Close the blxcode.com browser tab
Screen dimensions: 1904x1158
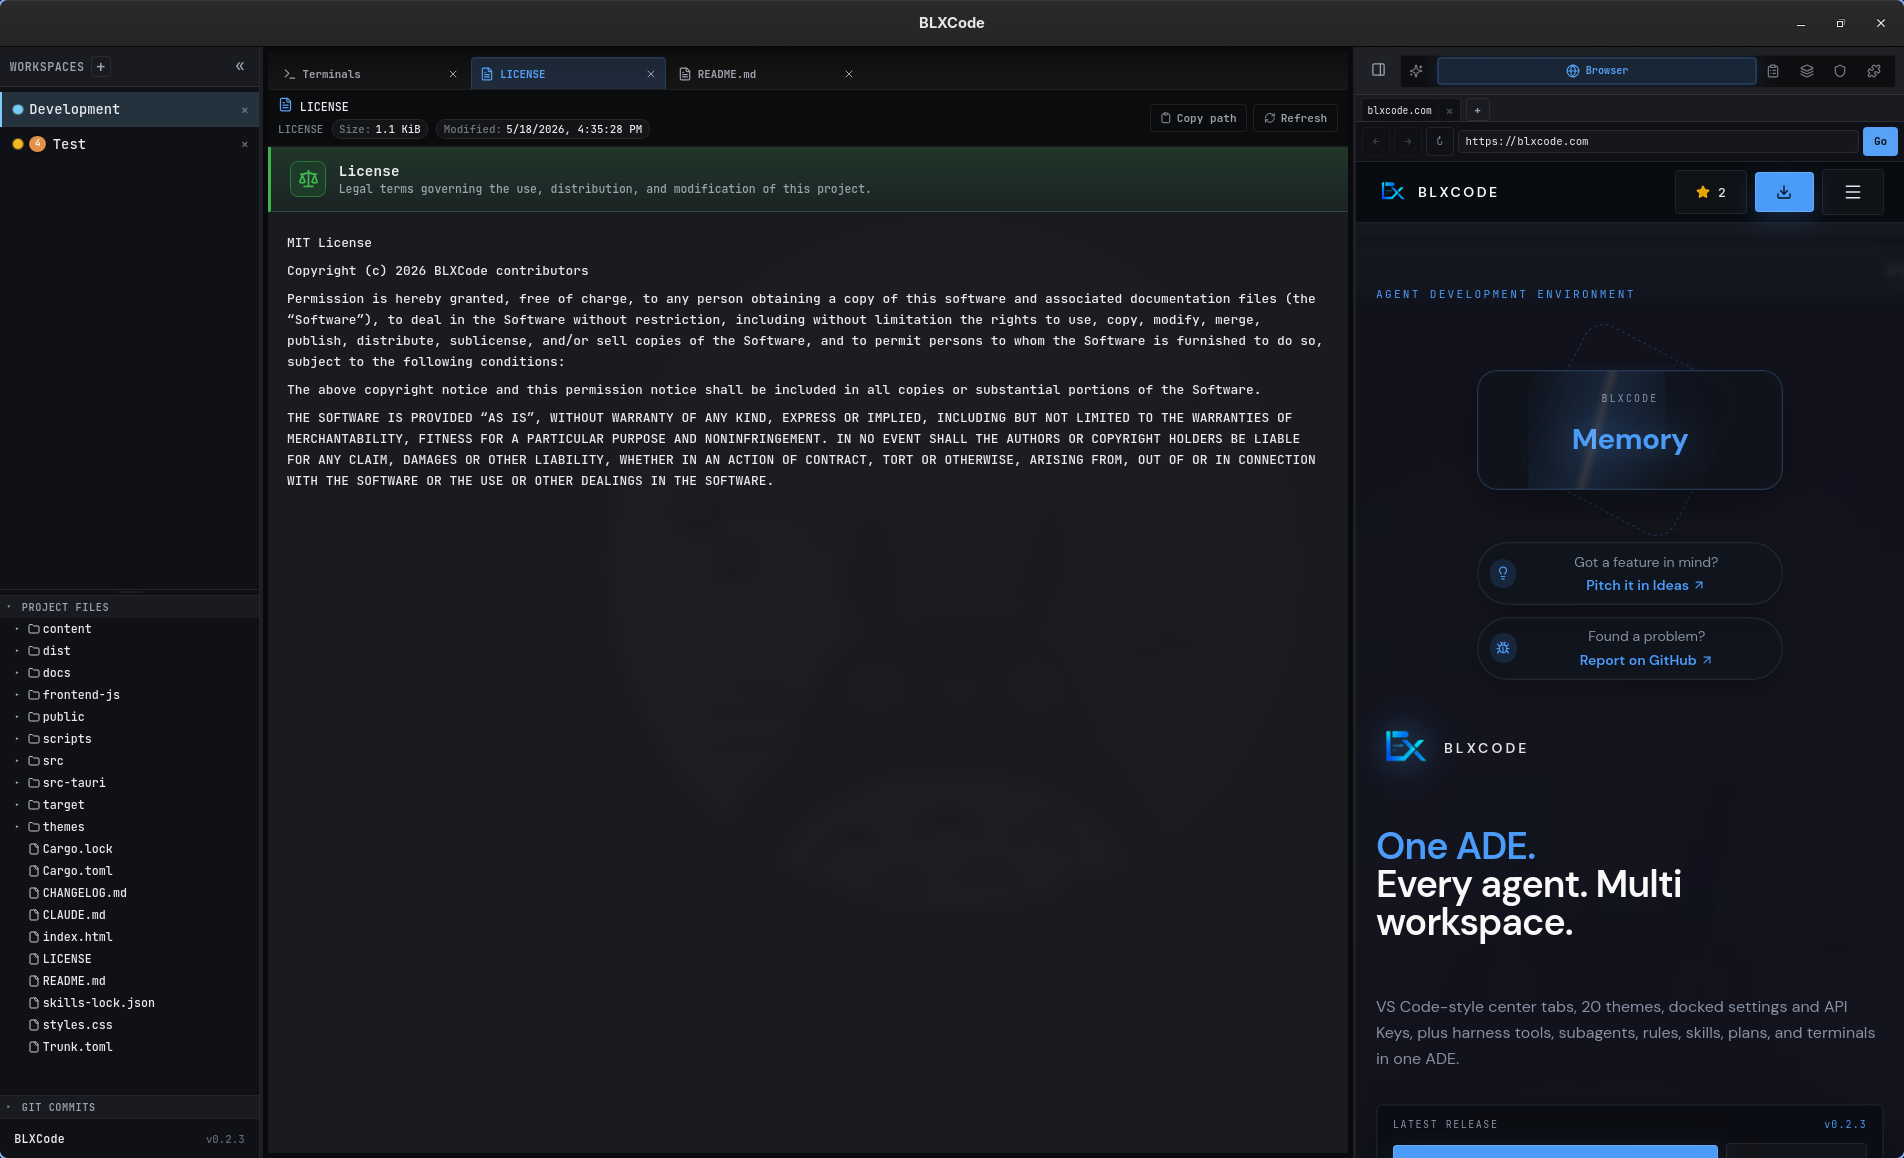point(1449,111)
